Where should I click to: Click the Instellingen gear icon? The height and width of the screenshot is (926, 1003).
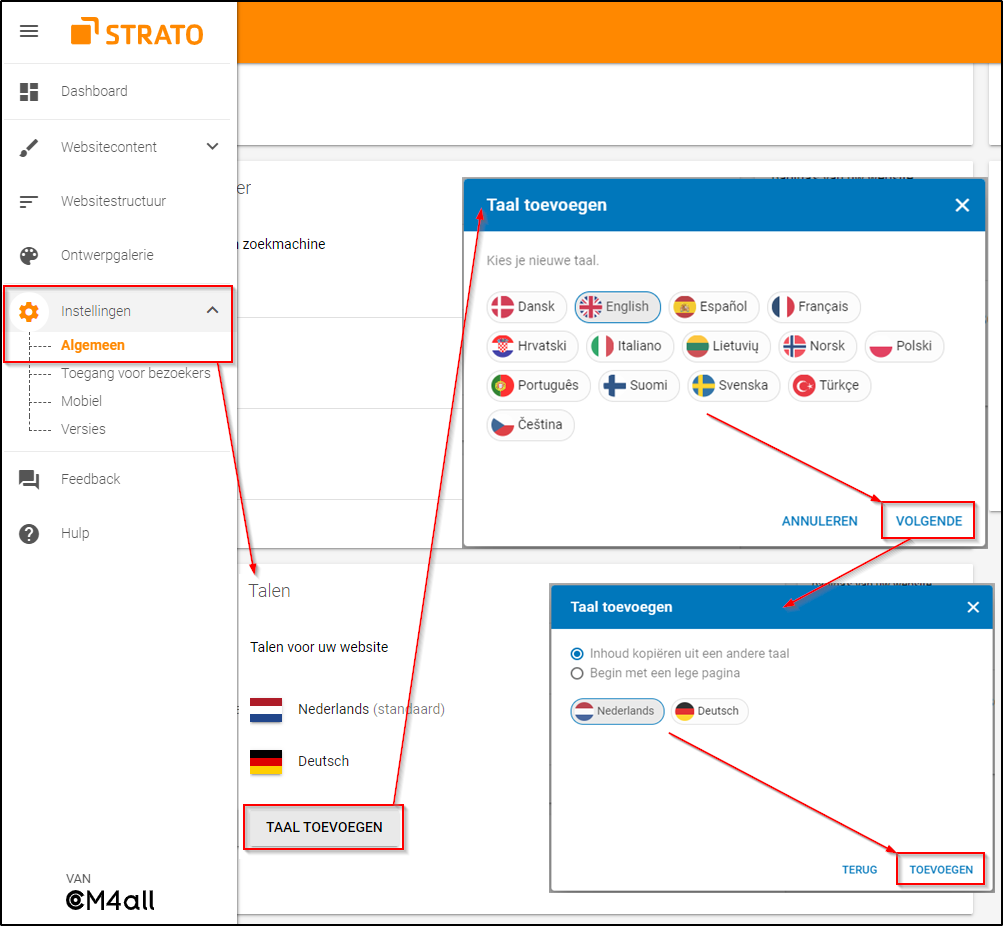click(x=29, y=312)
